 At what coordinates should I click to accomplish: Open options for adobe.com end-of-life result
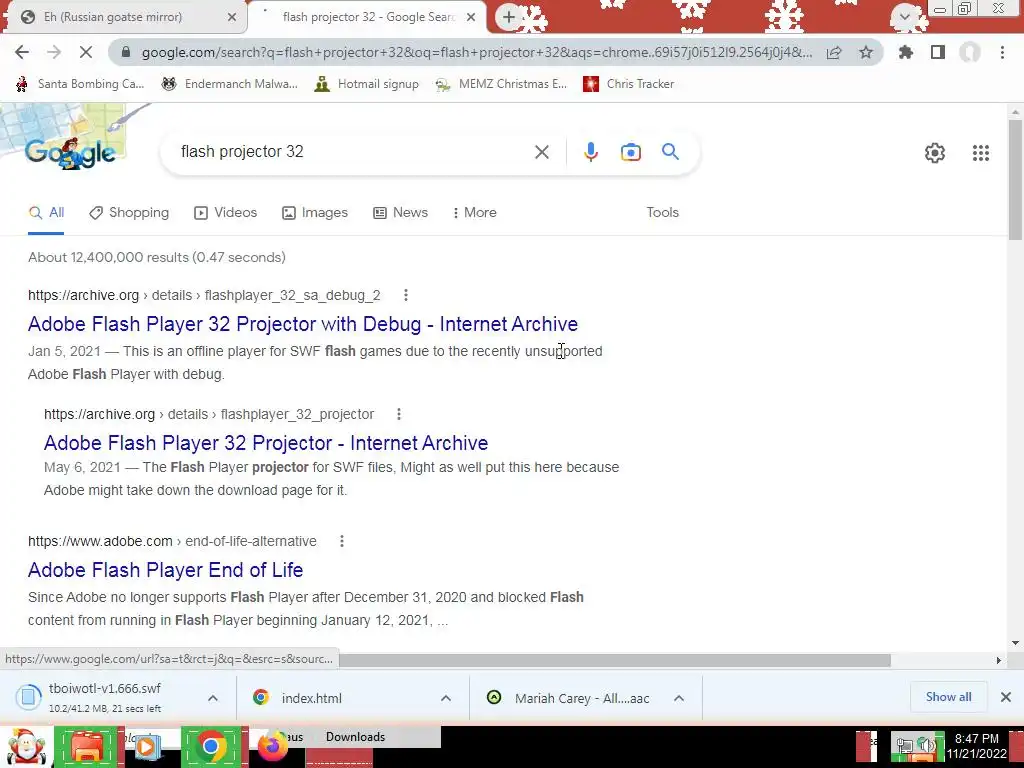pos(342,541)
